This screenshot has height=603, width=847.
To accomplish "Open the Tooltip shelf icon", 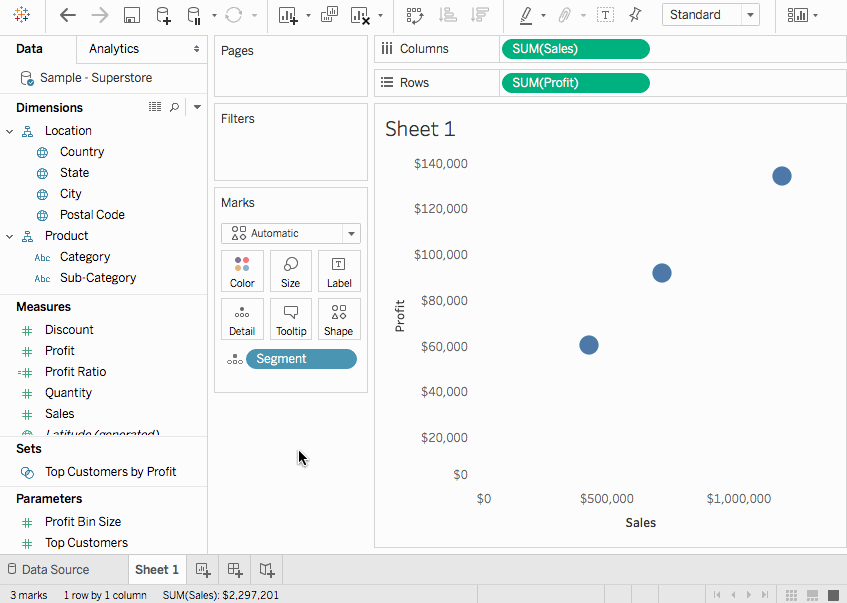I will tap(290, 318).
